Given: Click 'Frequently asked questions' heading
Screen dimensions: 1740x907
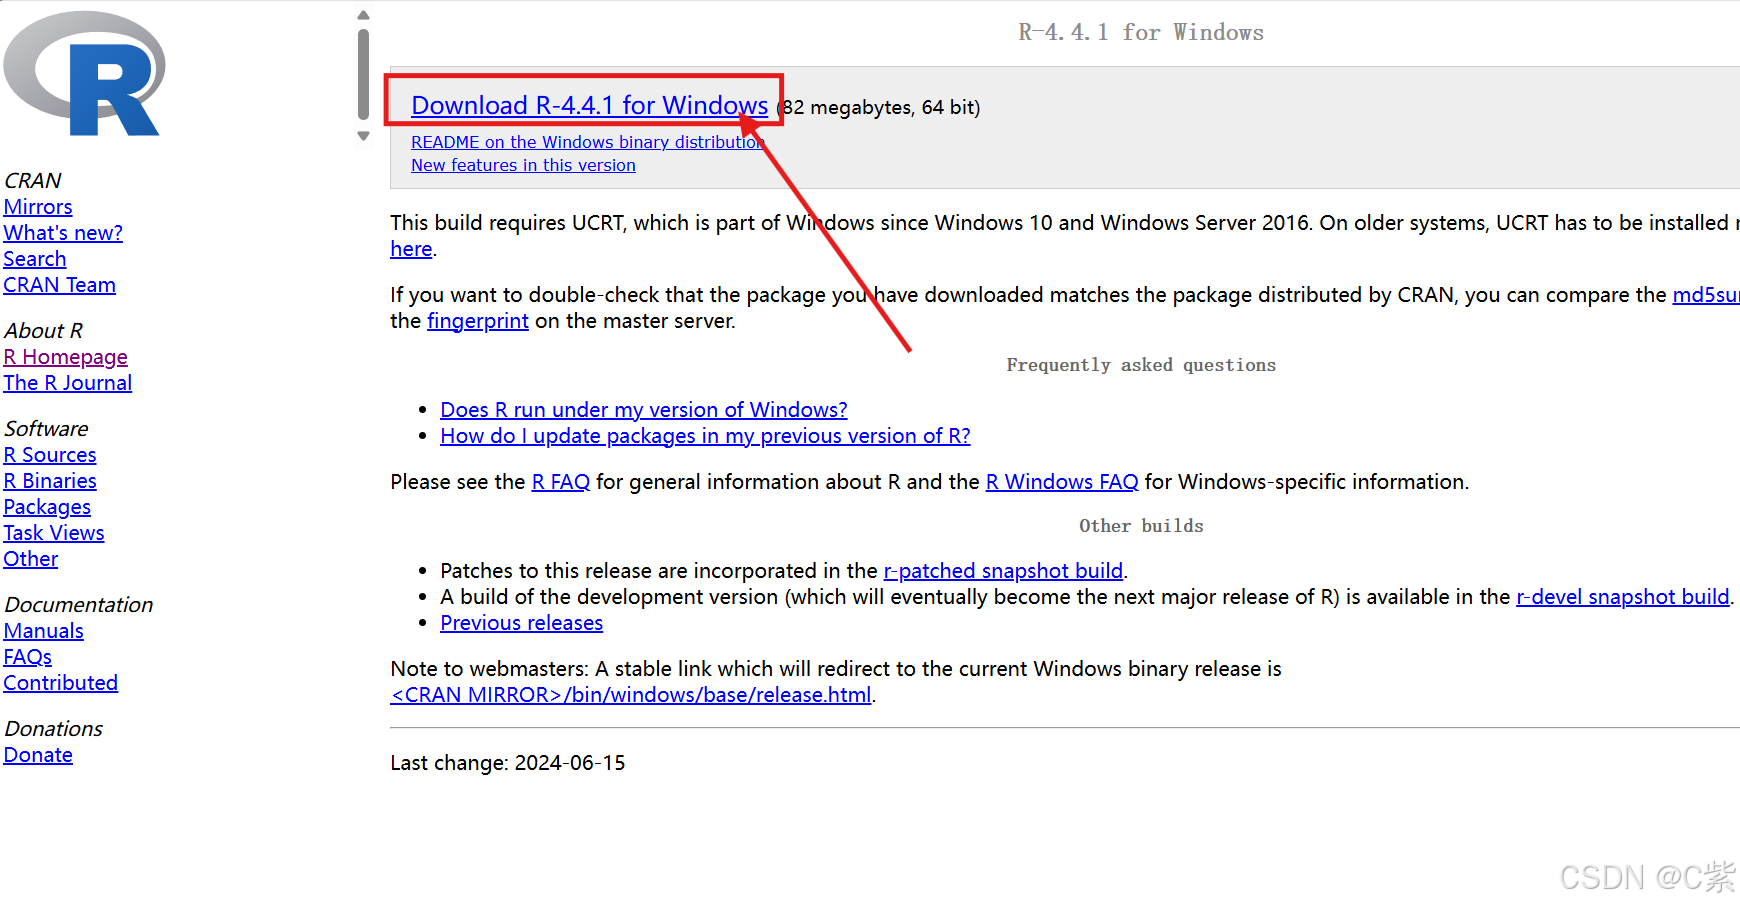Looking at the screenshot, I should tap(1141, 365).
